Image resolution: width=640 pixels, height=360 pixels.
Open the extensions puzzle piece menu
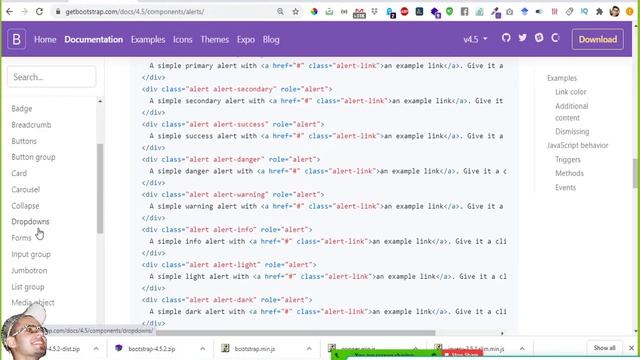click(x=600, y=12)
